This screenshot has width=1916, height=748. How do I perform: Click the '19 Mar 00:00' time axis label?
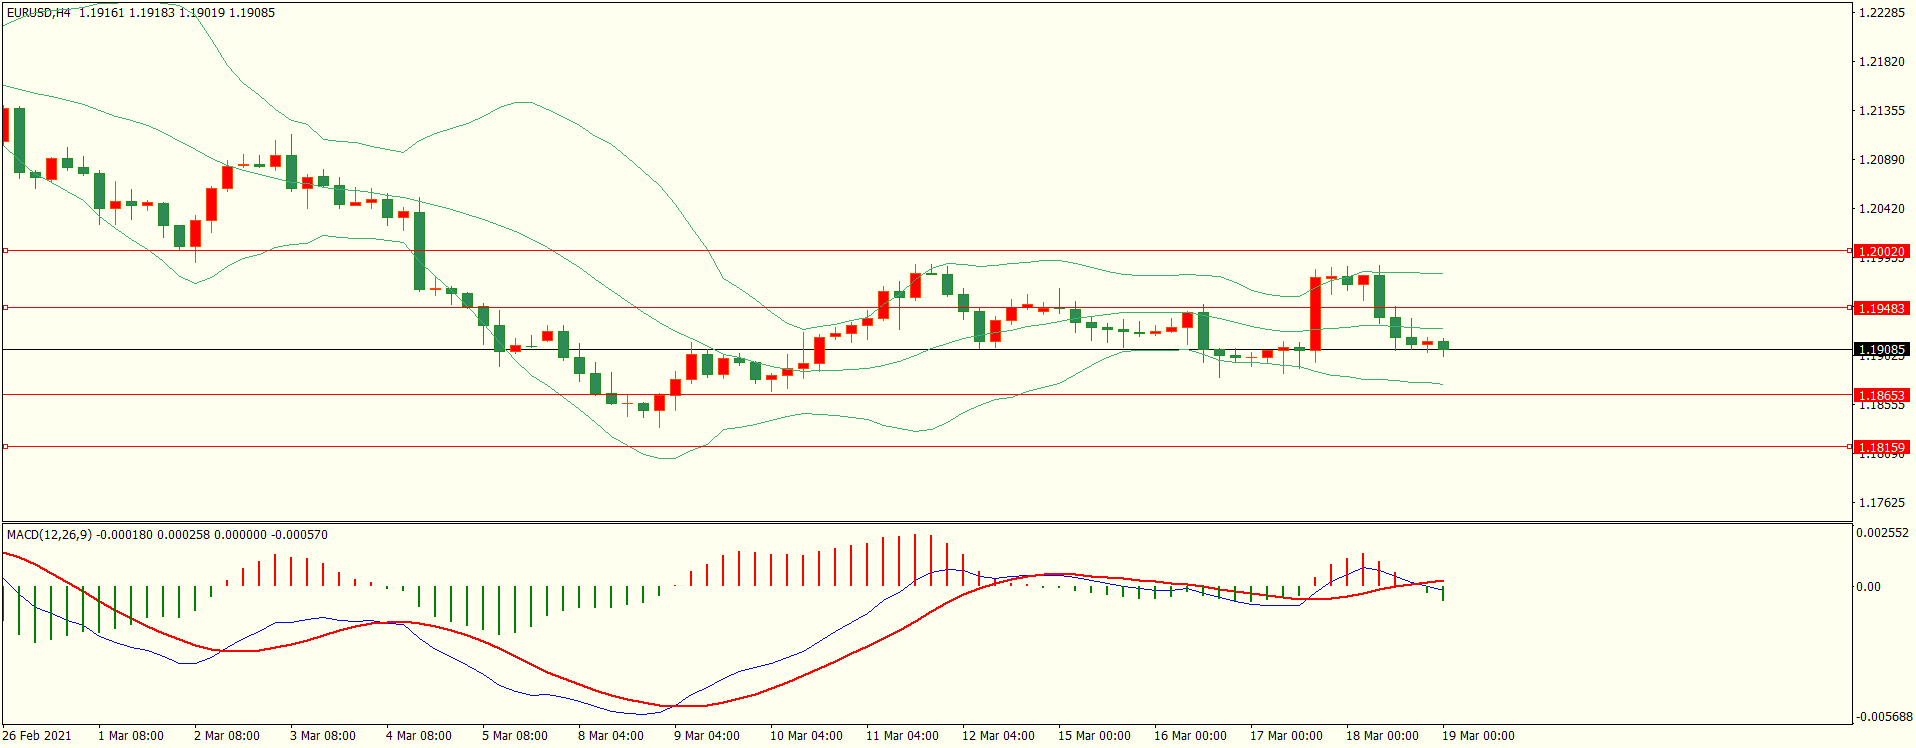coord(1477,736)
